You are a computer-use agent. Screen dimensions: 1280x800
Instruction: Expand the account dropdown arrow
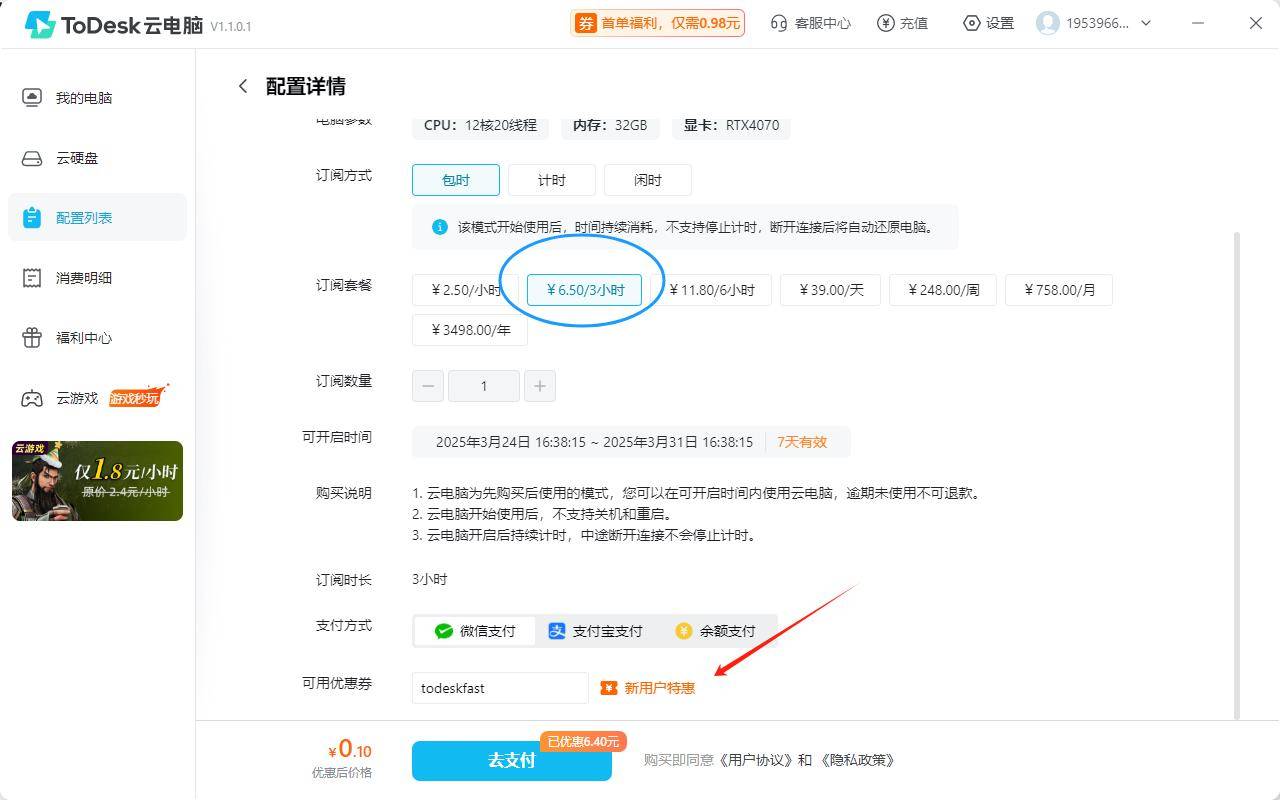click(x=1146, y=23)
